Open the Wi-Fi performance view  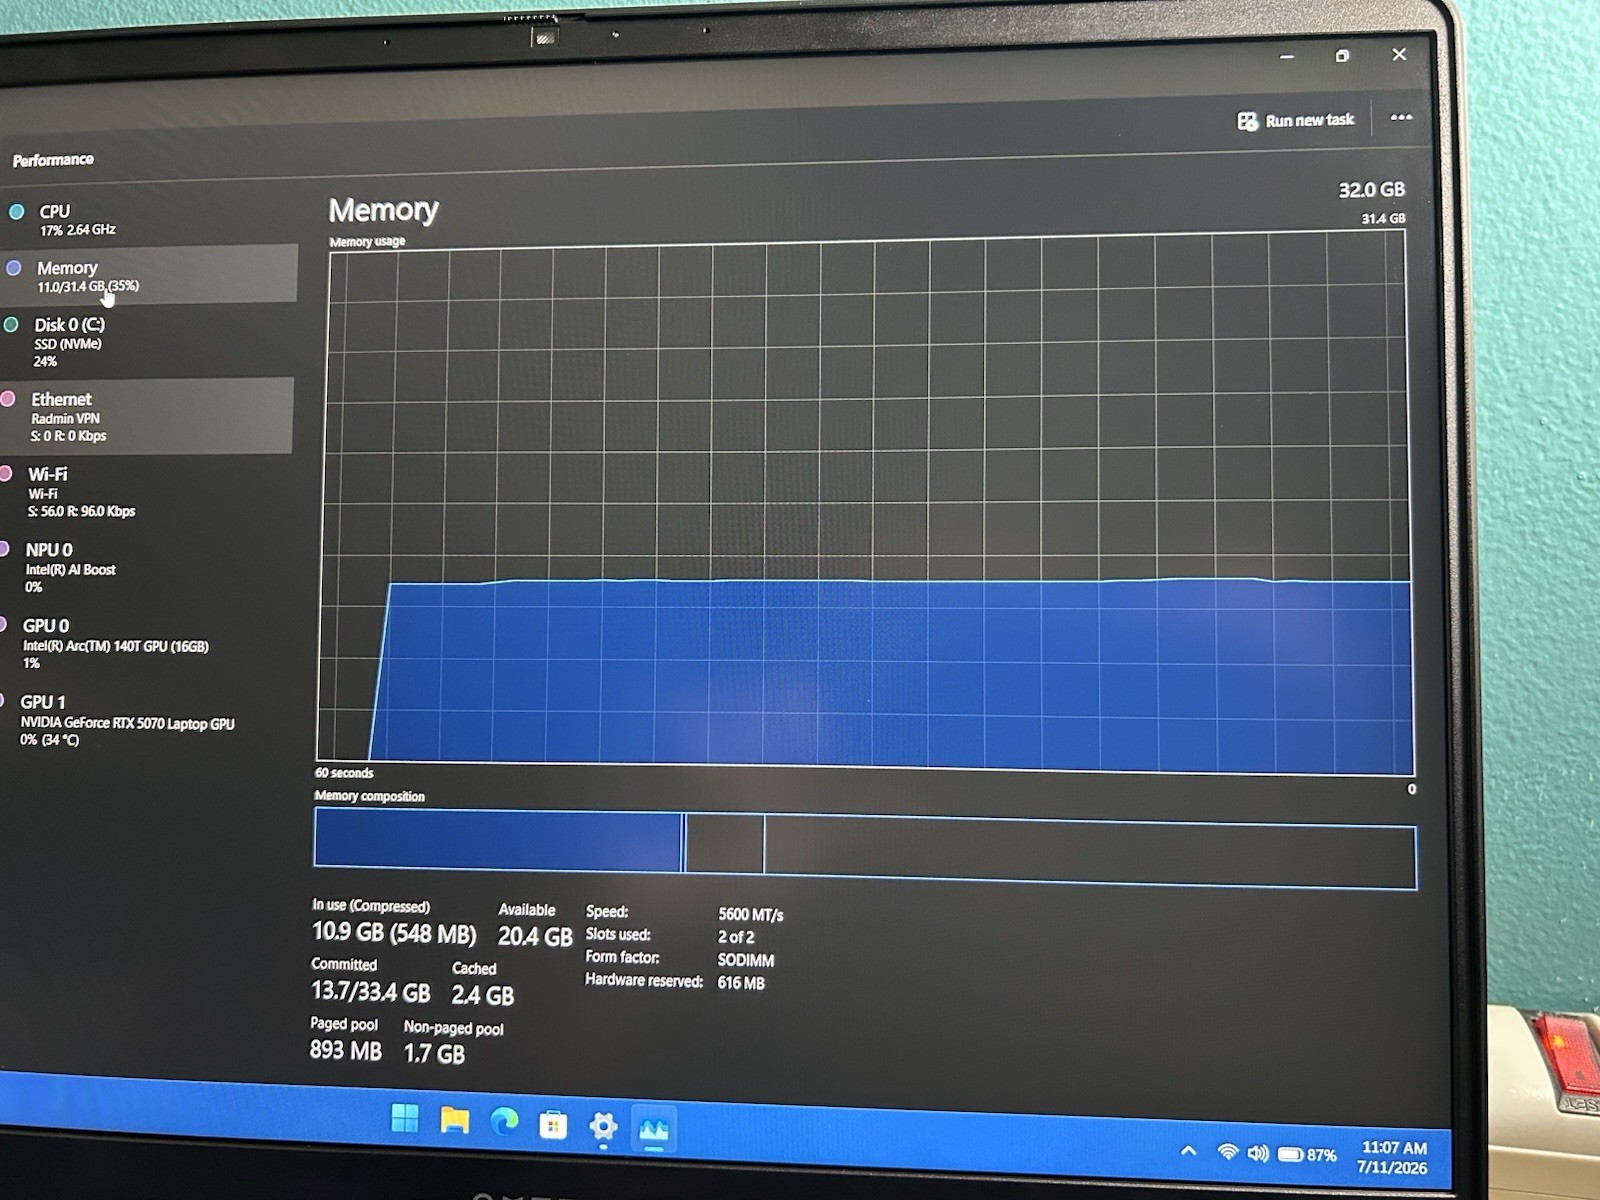(x=146, y=491)
